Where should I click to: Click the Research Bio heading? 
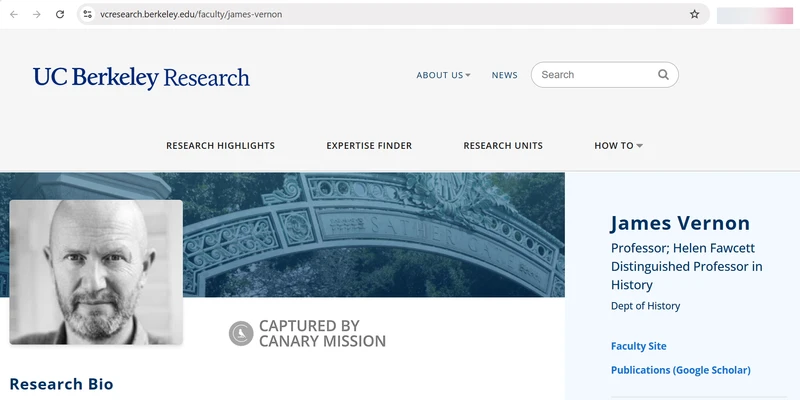point(61,384)
